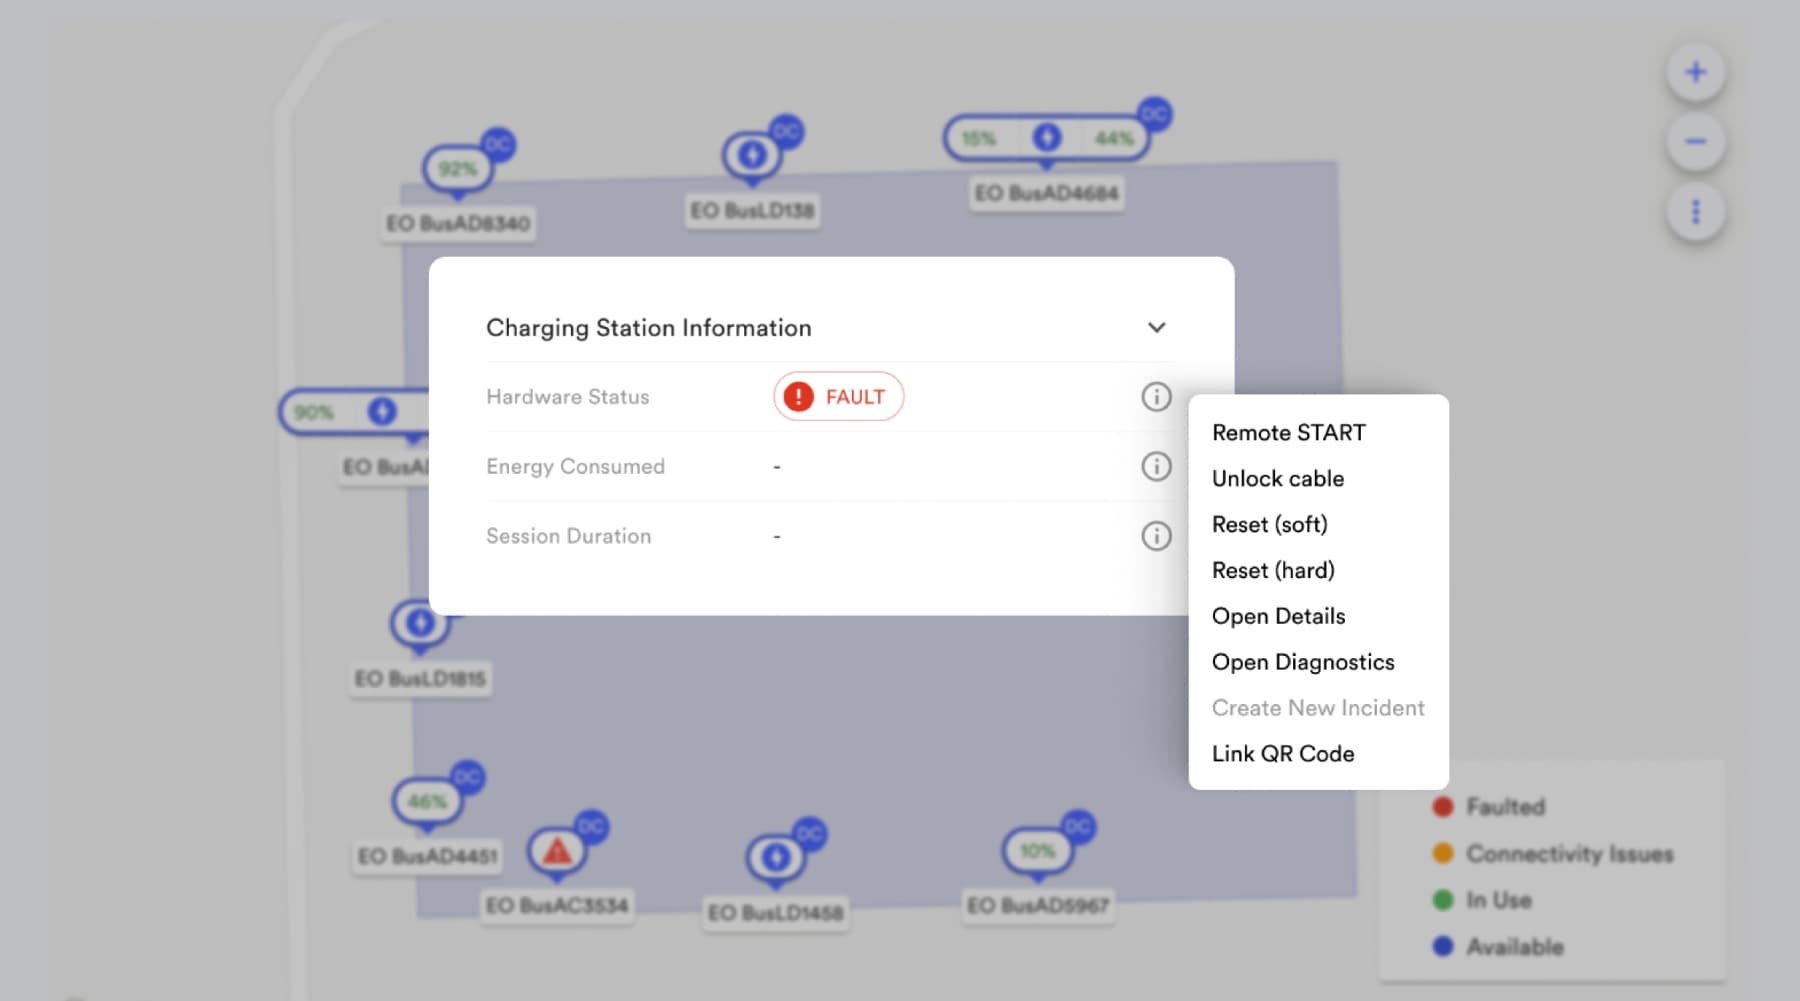Click the EO BusLD1458 station name label
Image resolution: width=1800 pixels, height=1001 pixels.
[775, 912]
